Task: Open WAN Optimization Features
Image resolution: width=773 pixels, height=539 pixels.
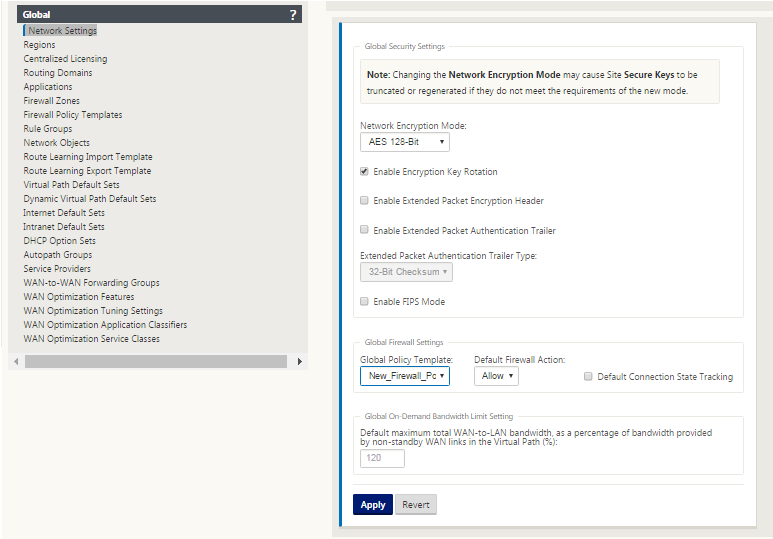Action: [x=79, y=297]
